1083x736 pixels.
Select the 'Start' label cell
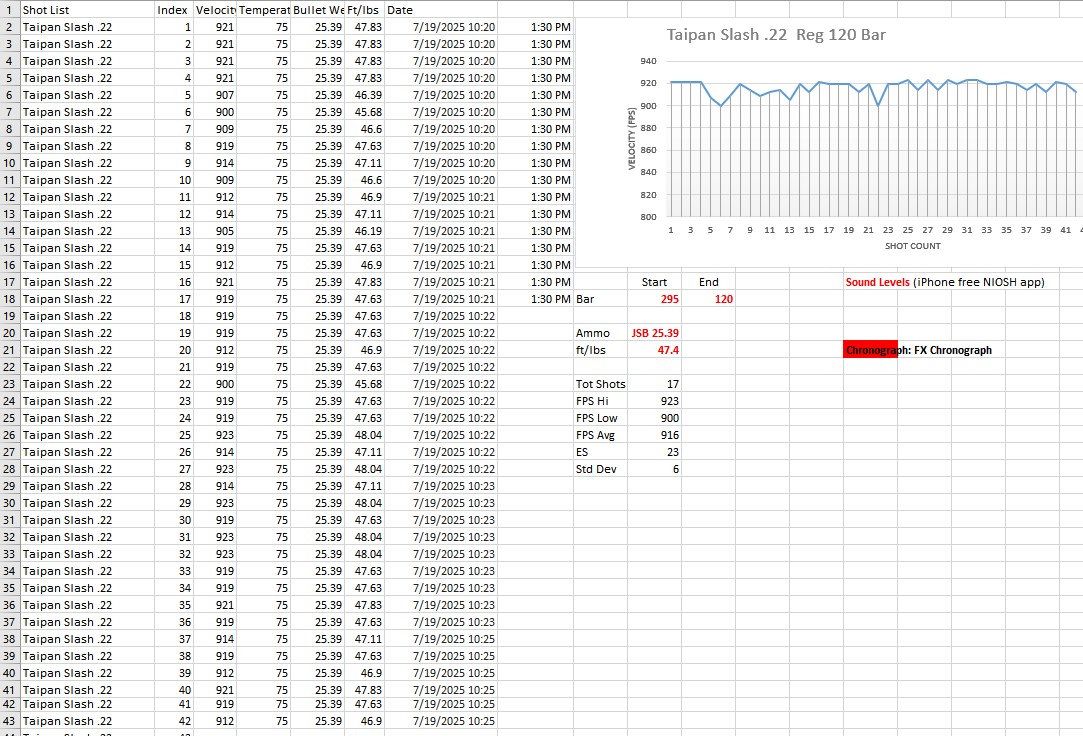point(654,282)
